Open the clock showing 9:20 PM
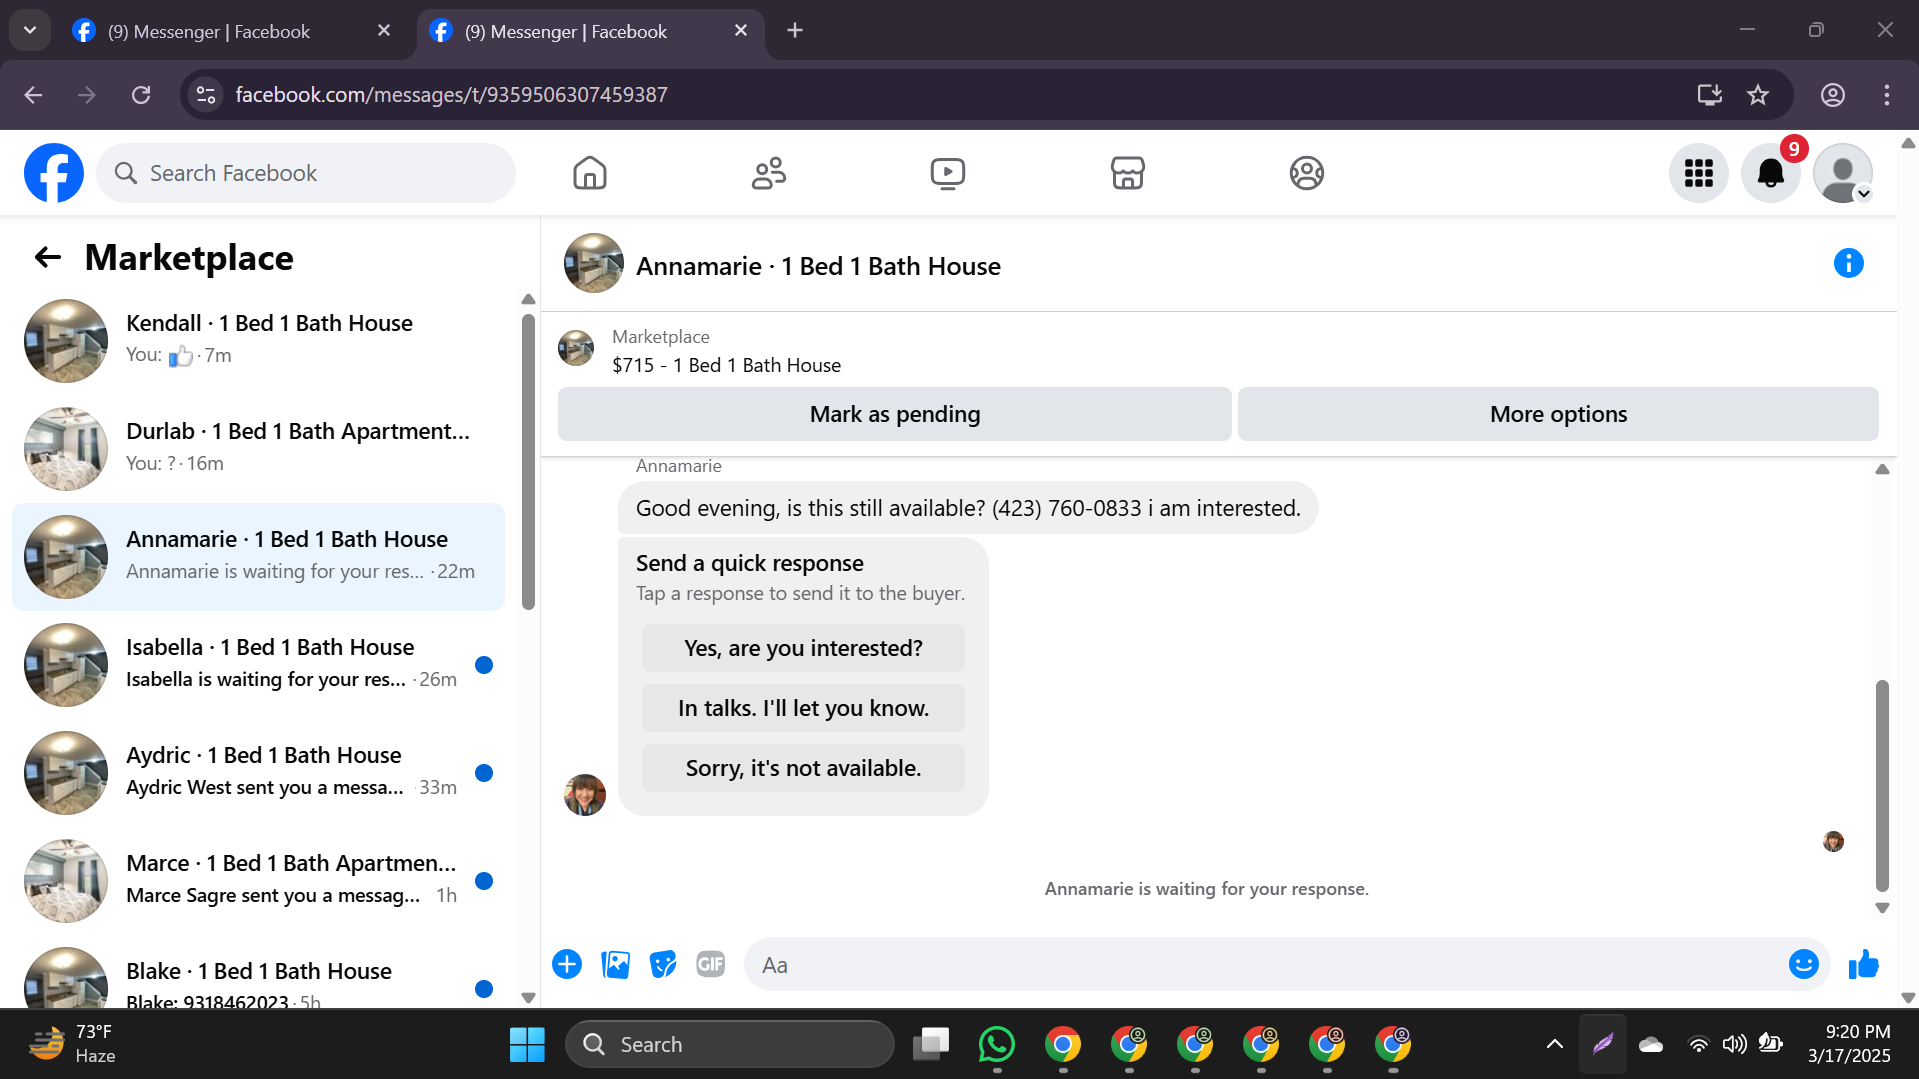The image size is (1919, 1079). pyautogui.click(x=1849, y=1044)
